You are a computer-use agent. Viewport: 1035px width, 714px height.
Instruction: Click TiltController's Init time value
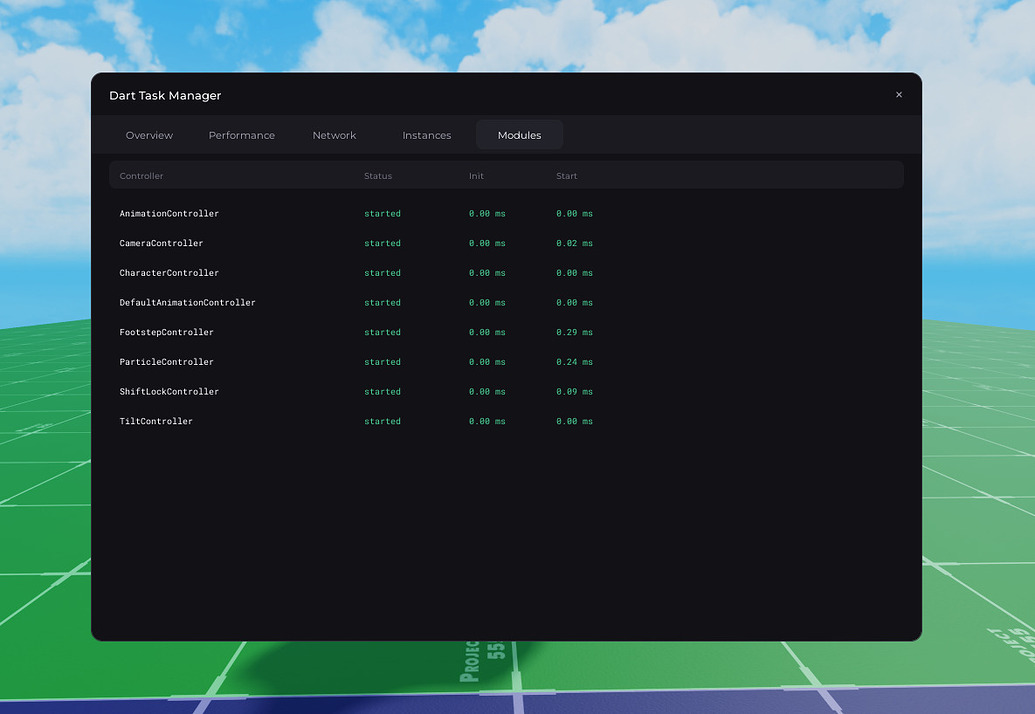487,422
